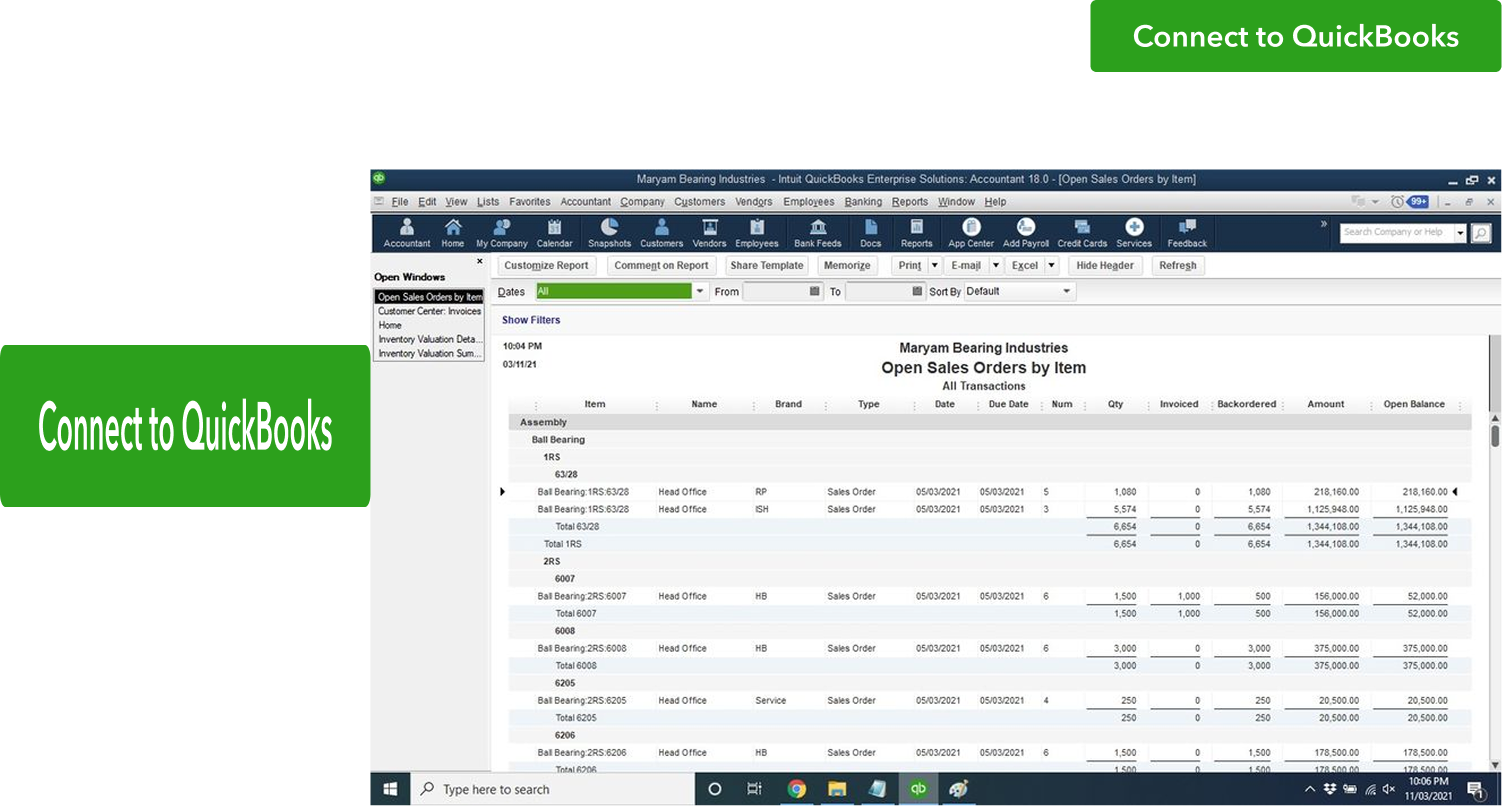Click Windows Type here to search box
Image resolution: width=1502 pixels, height=806 pixels.
pyautogui.click(x=553, y=789)
